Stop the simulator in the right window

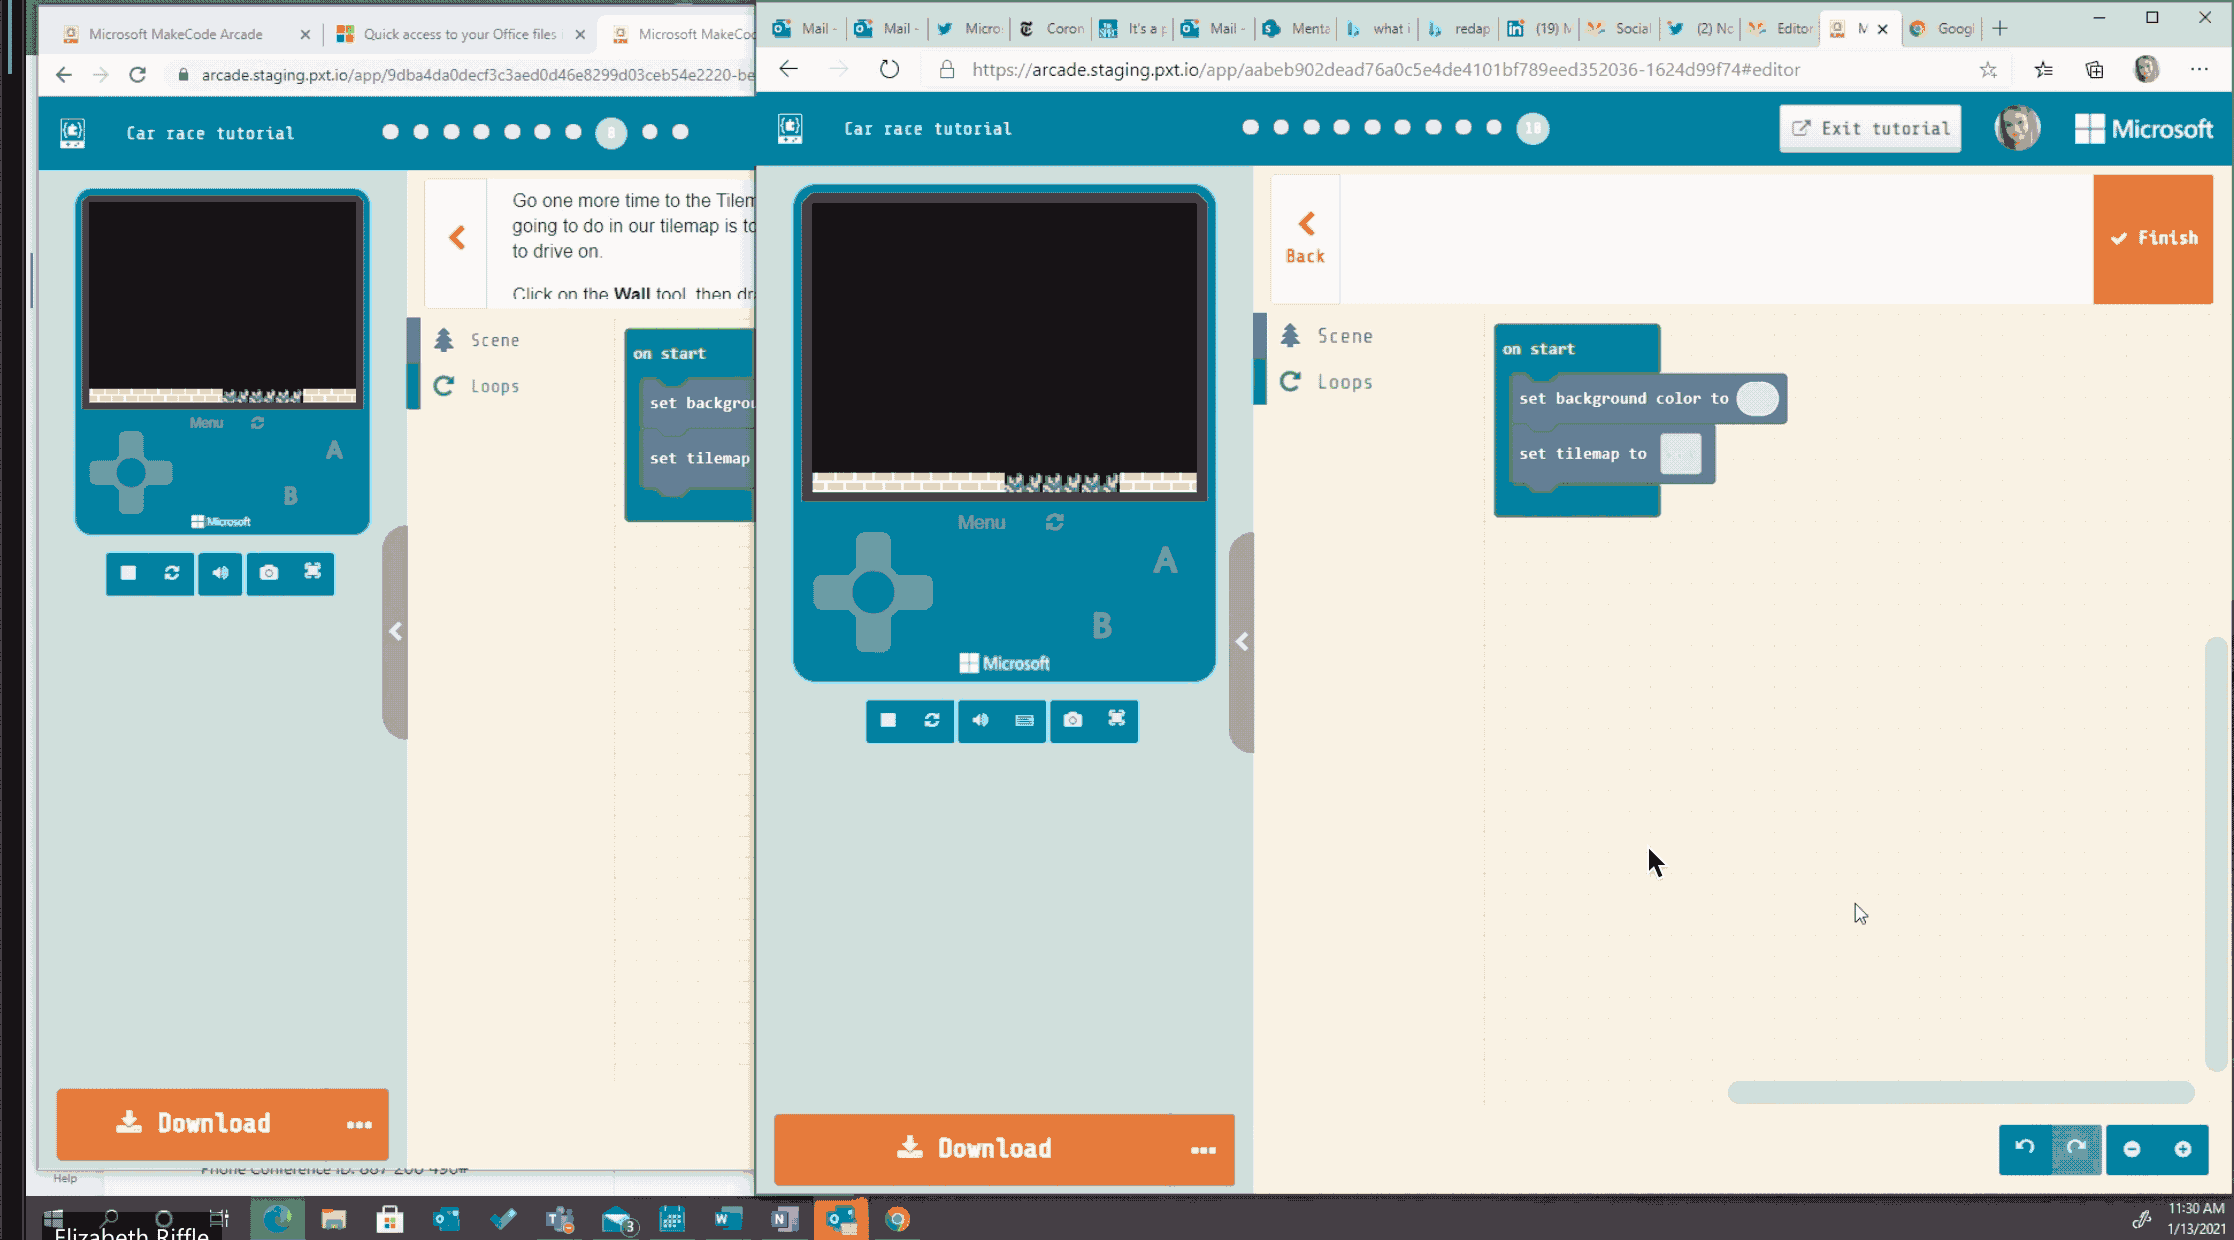(888, 720)
